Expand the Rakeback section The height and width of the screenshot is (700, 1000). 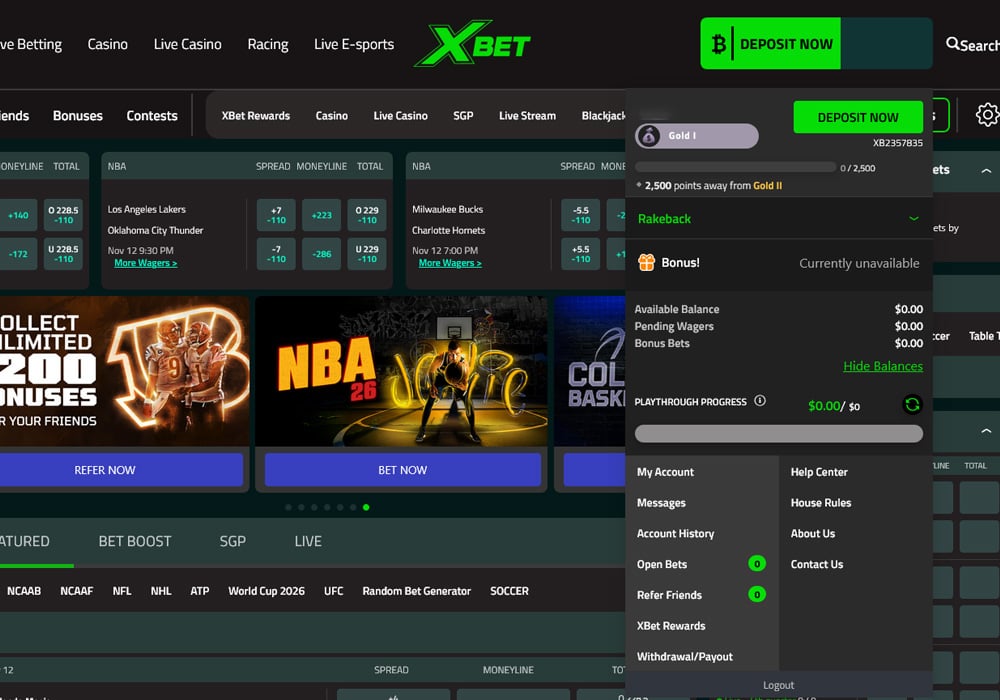tap(913, 218)
